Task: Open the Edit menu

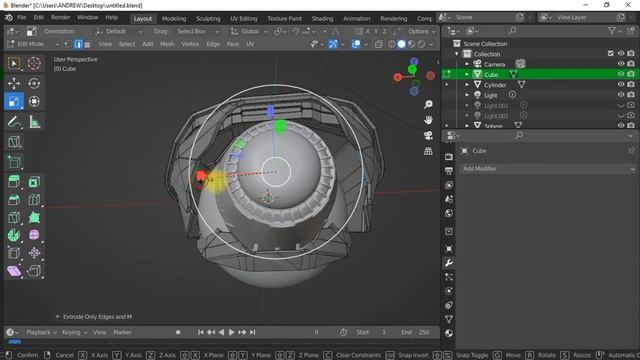Action: (x=38, y=18)
